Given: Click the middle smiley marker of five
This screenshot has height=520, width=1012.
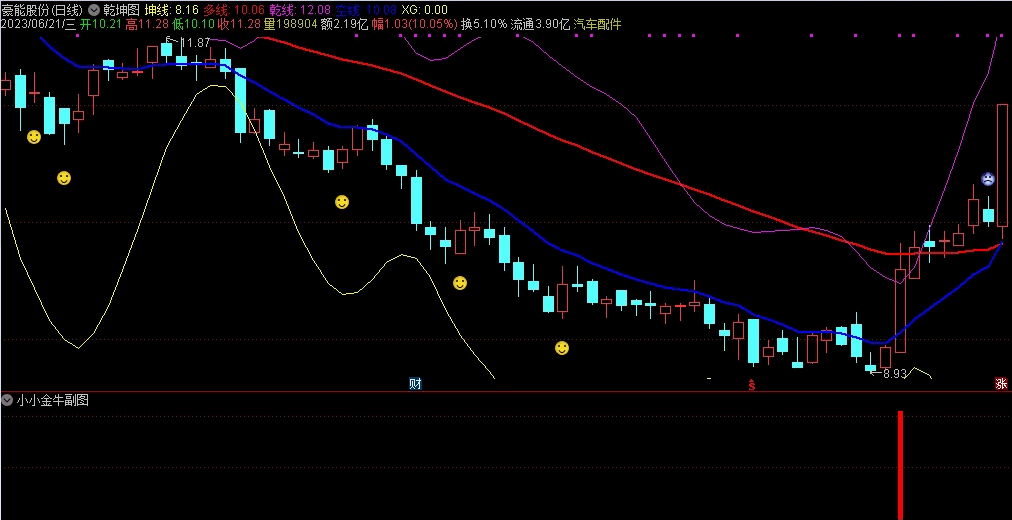Looking at the screenshot, I should 342,202.
